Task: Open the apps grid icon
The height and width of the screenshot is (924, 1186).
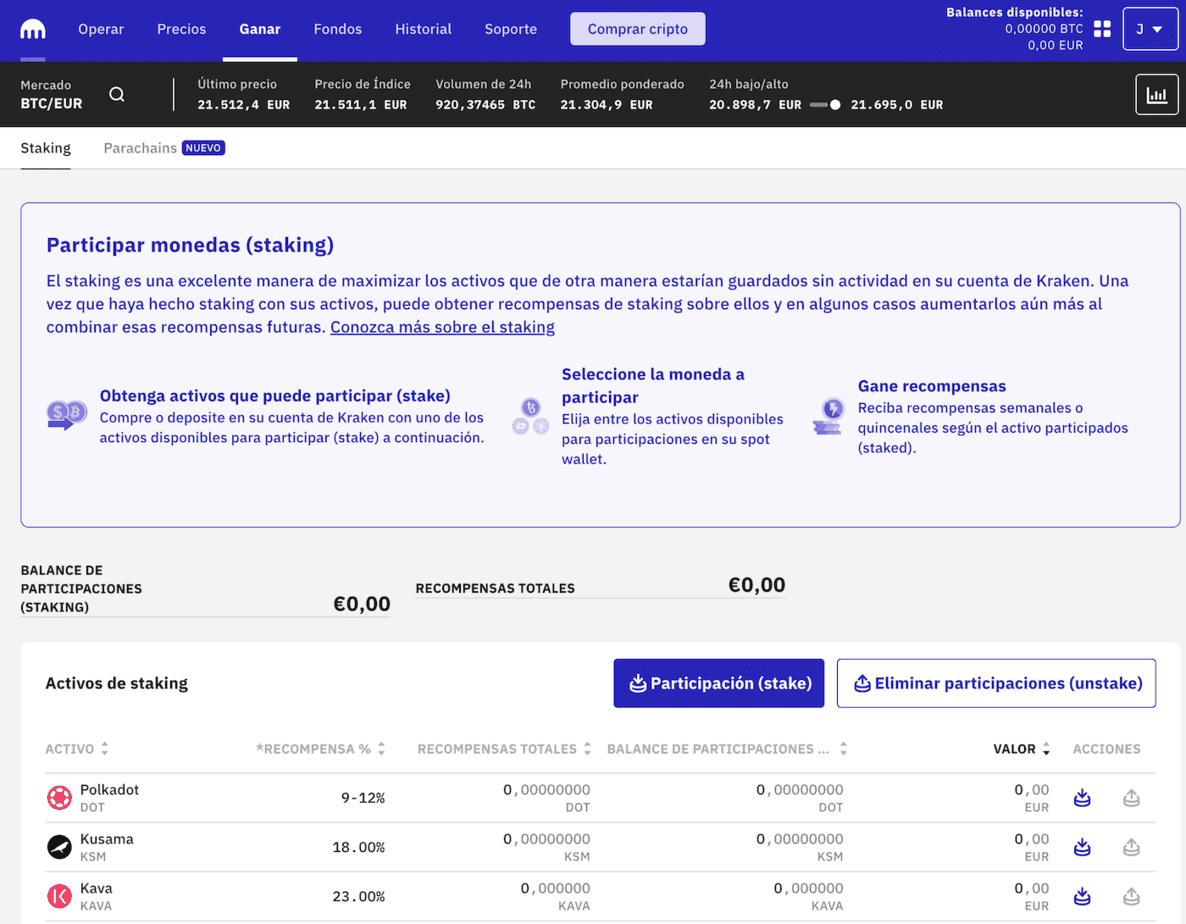Action: click(1102, 29)
